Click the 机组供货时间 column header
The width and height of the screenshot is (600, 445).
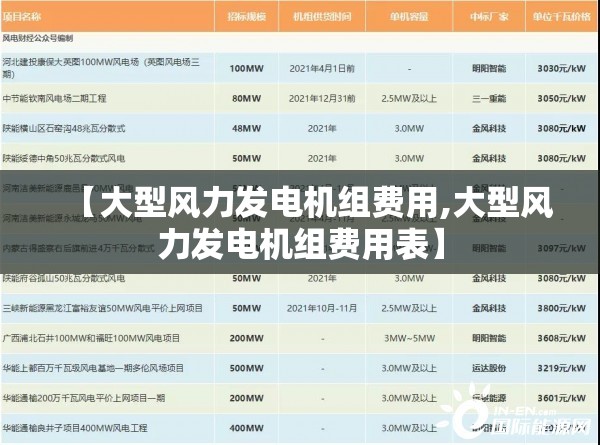(x=322, y=17)
